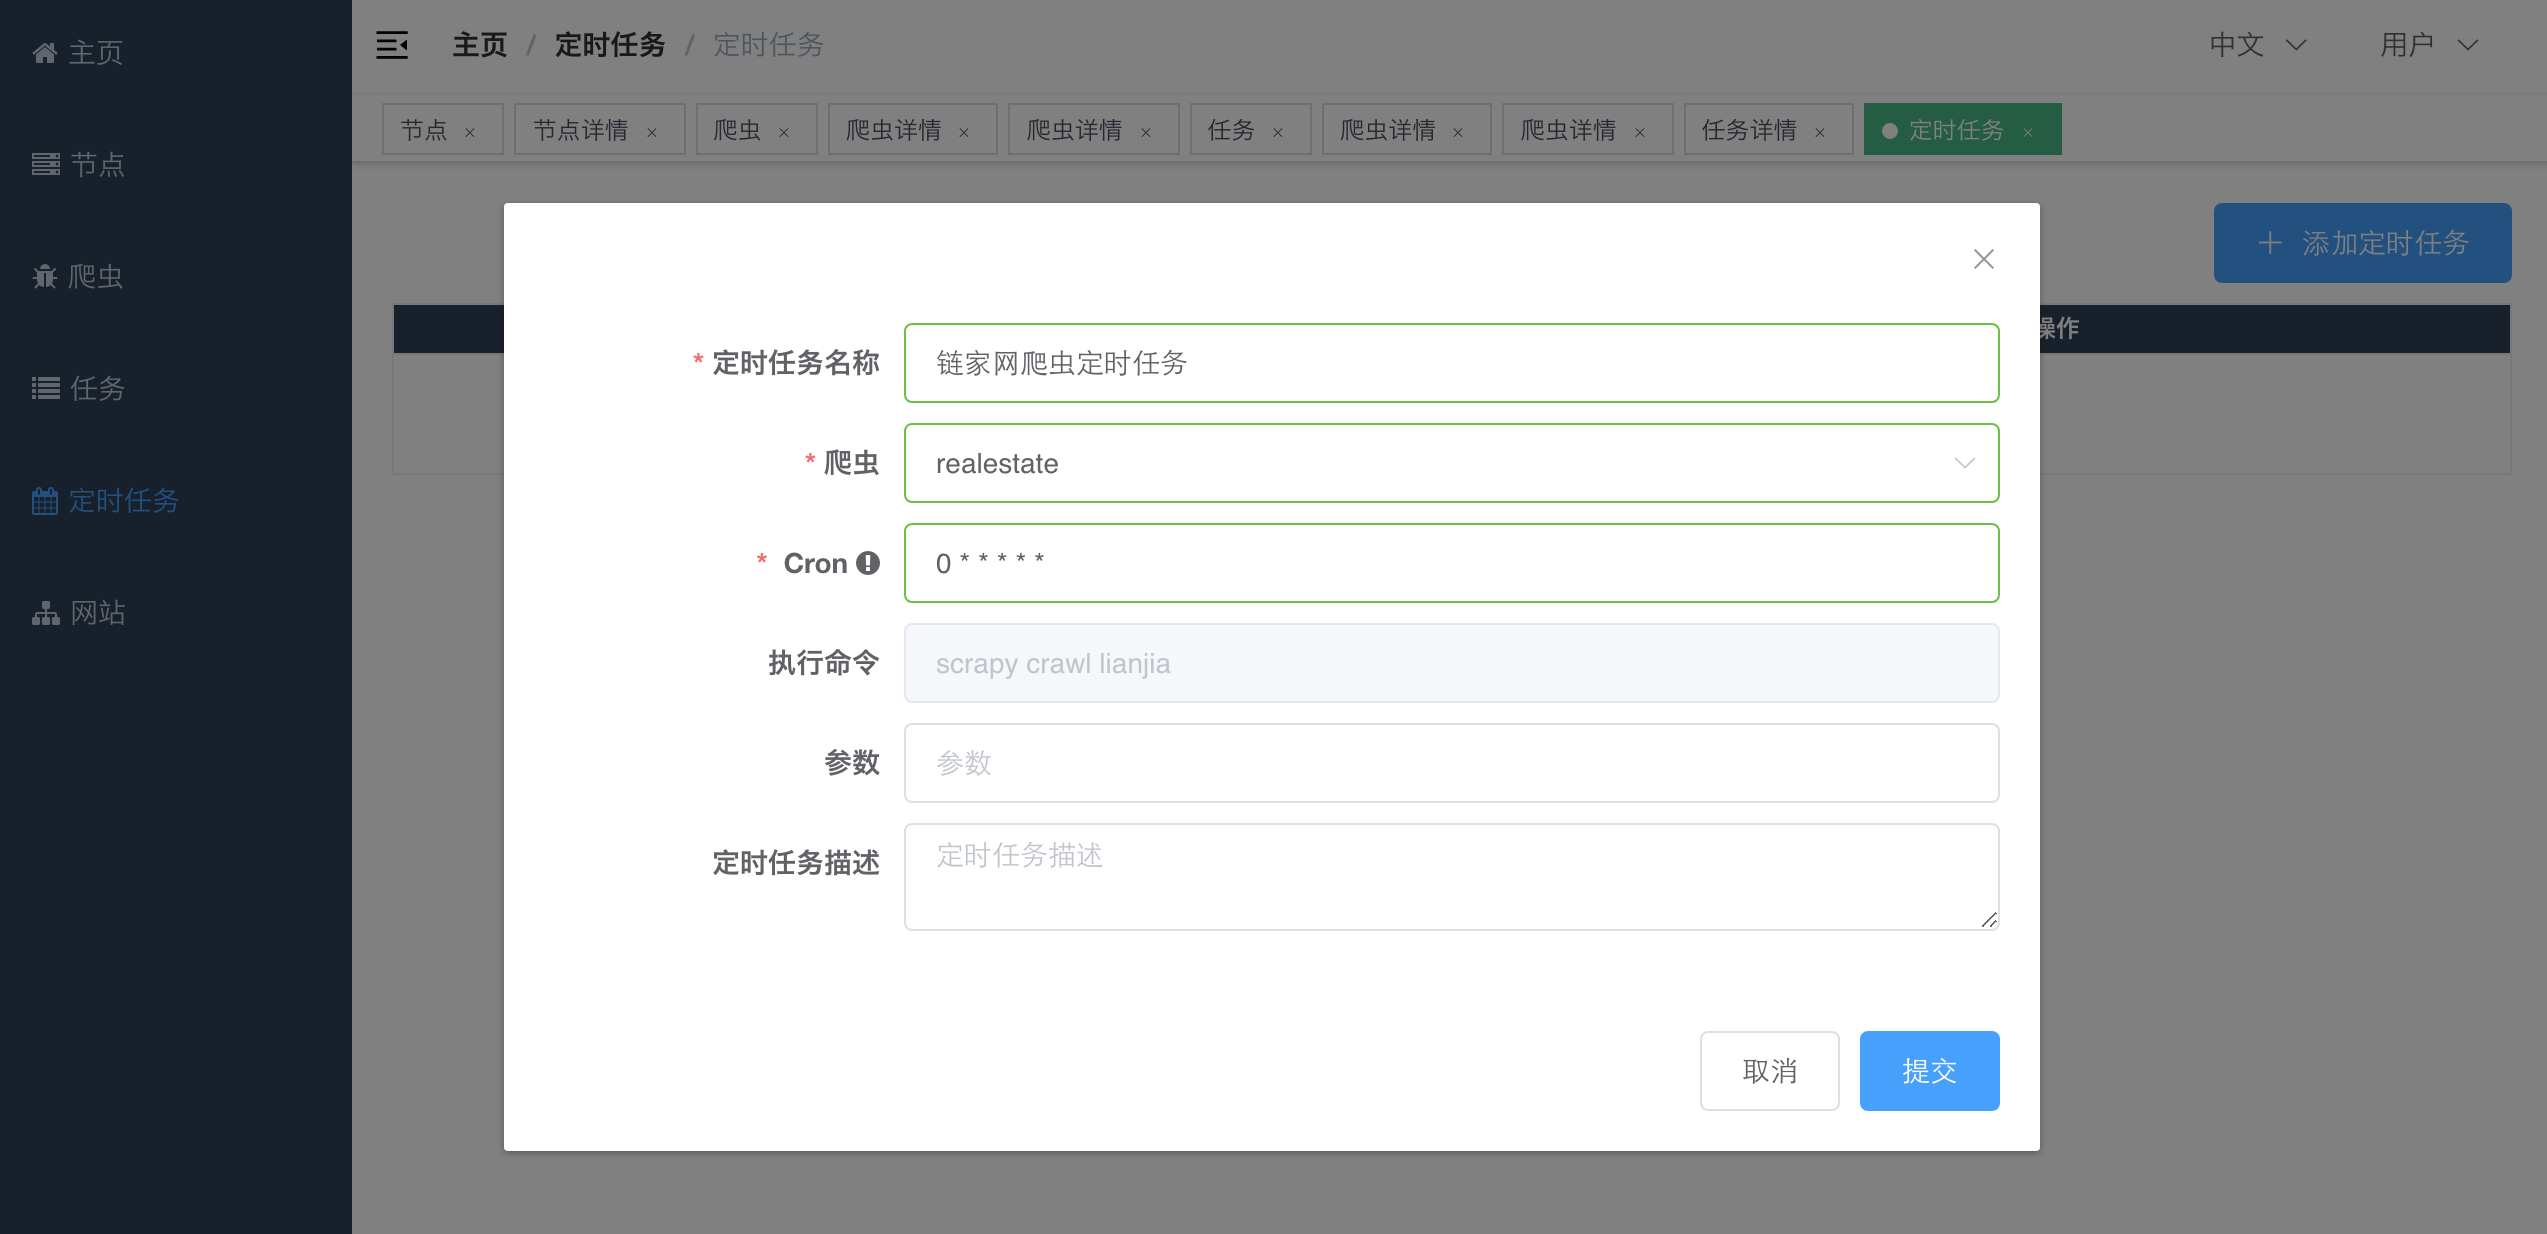Click the 取消 cancel button
2547x1234 pixels.
click(x=1769, y=1071)
